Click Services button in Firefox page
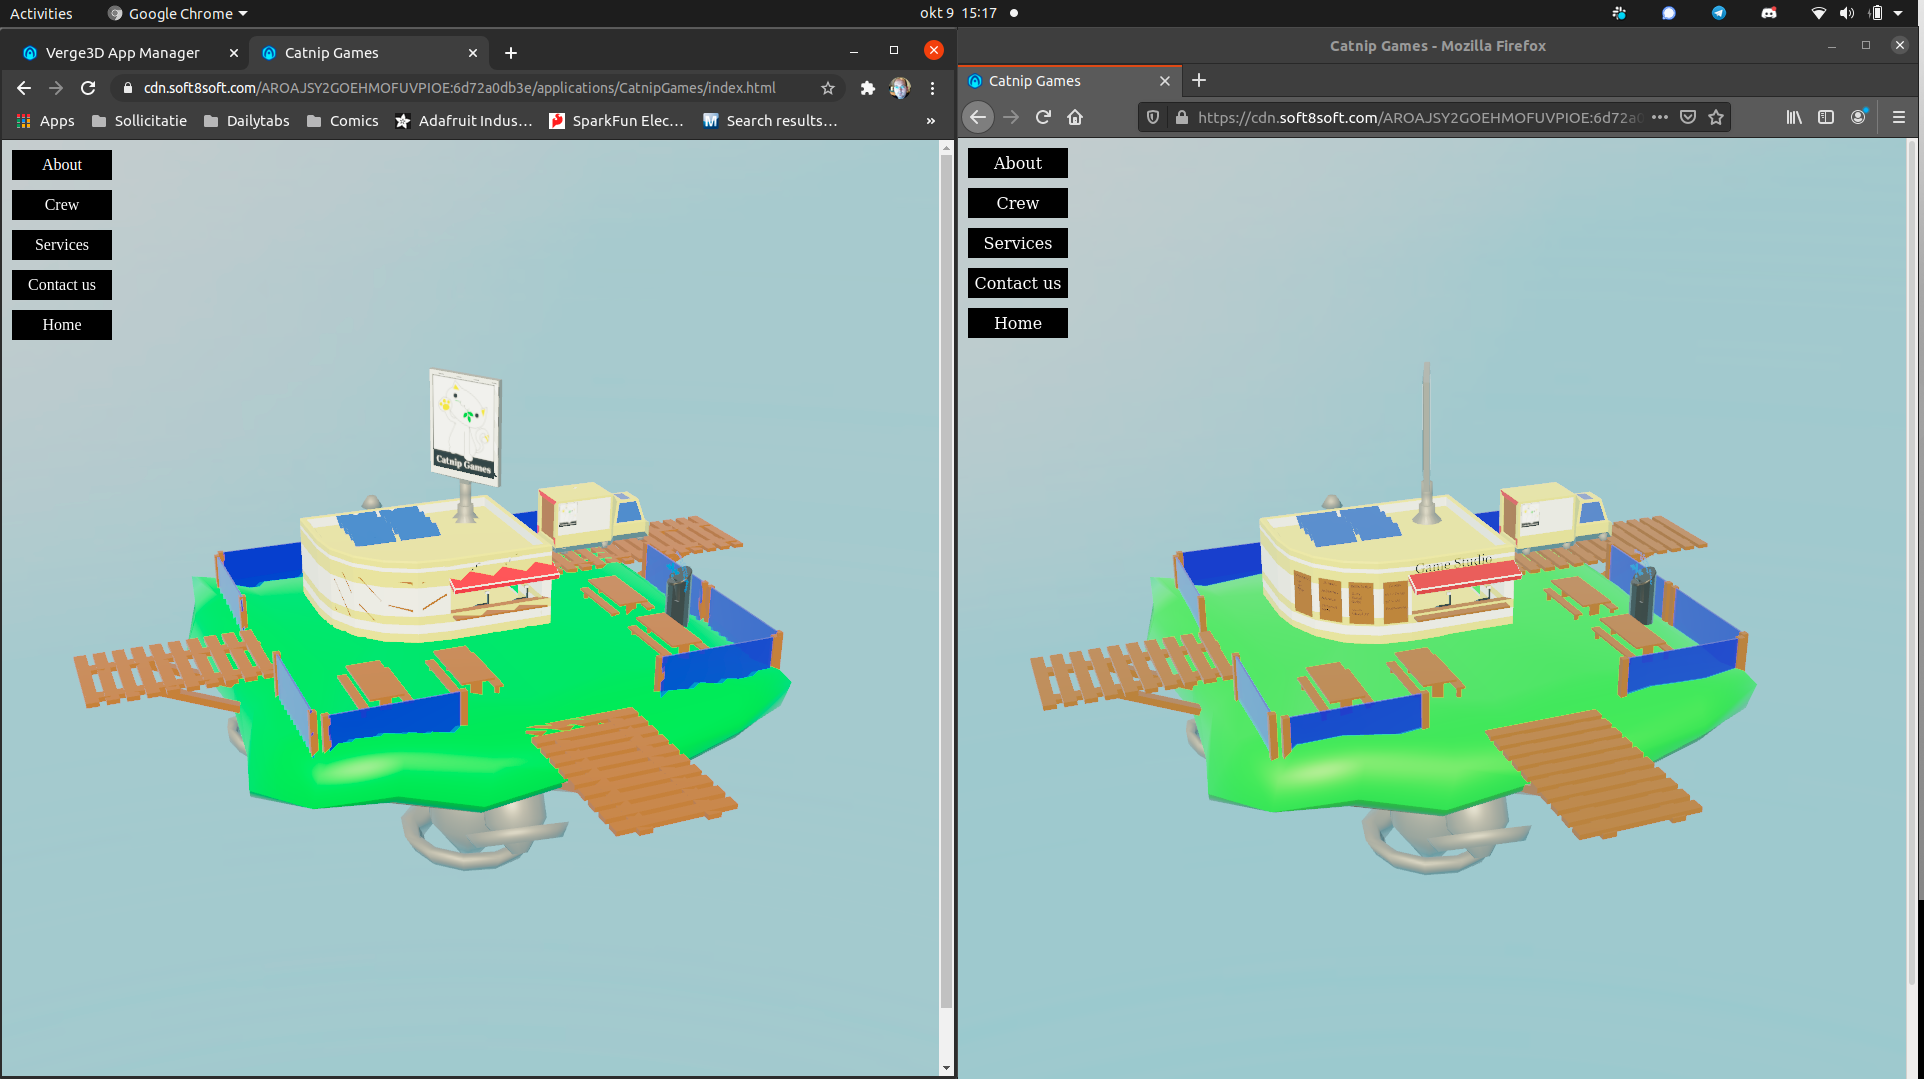Viewport: 1924px width, 1079px height. pos(1018,243)
